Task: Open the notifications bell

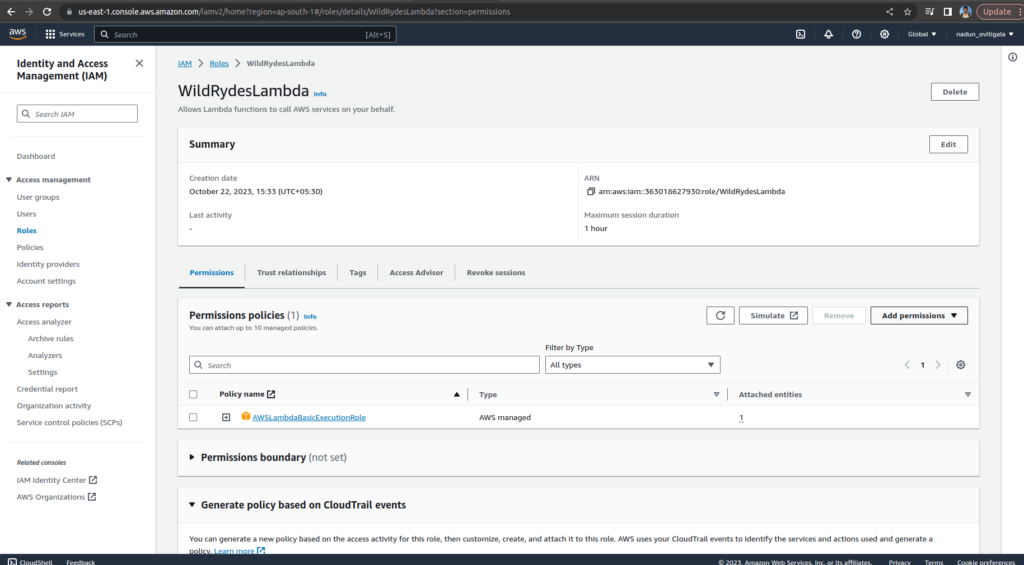Action: coord(828,34)
